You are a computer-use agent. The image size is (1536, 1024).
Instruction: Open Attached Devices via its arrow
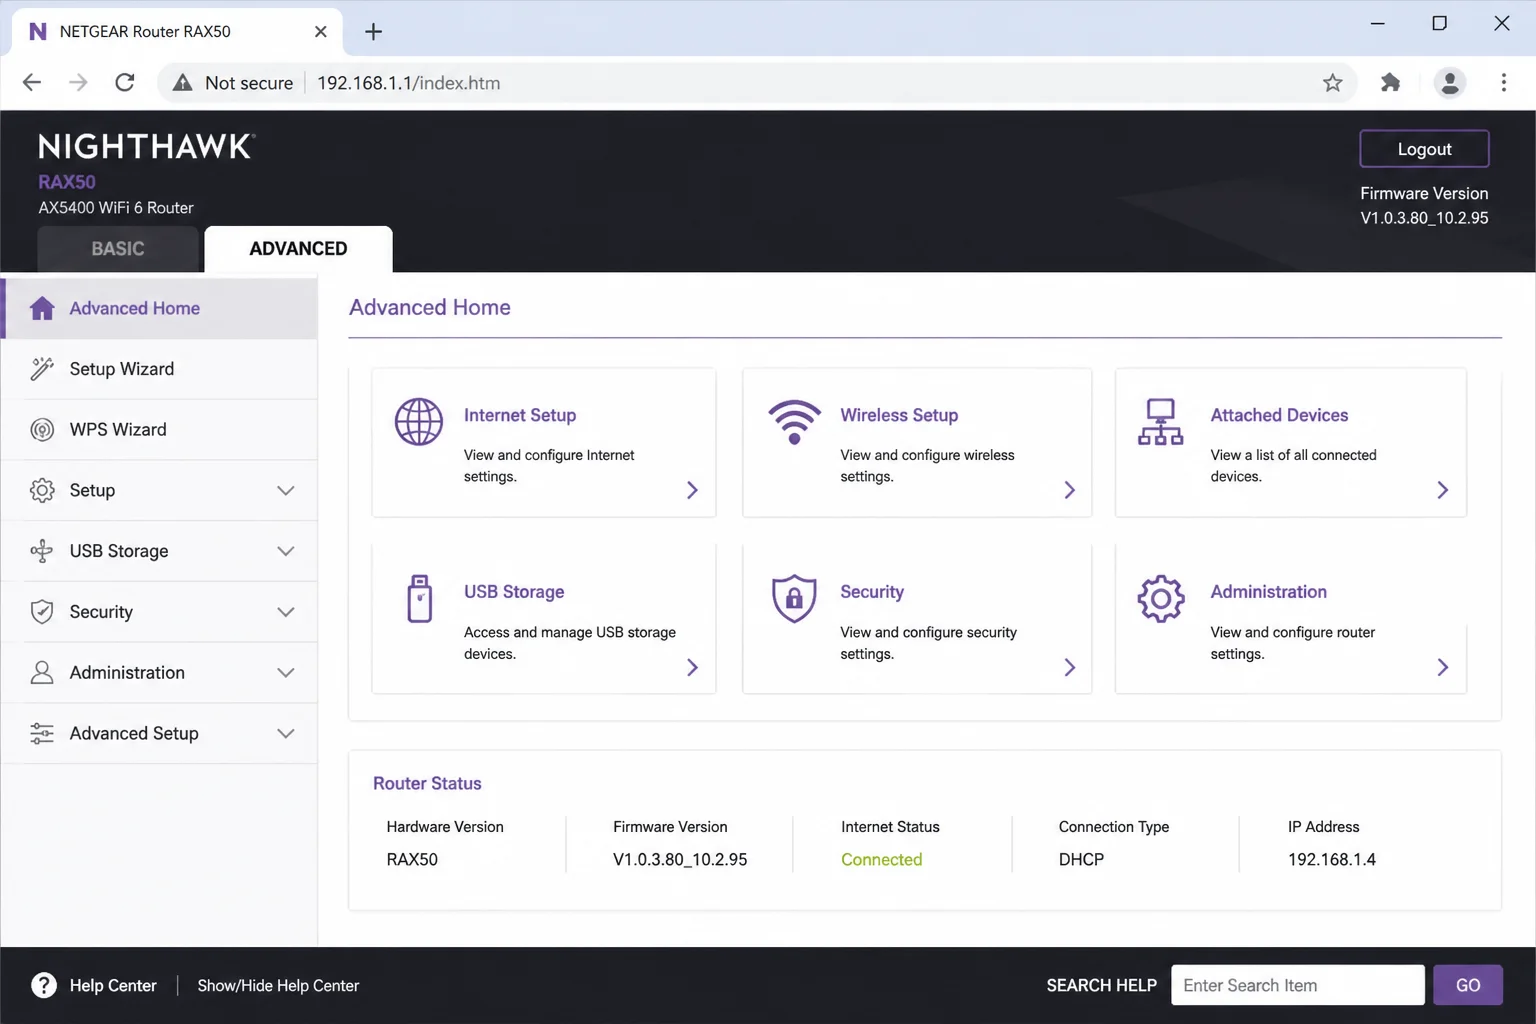click(x=1442, y=490)
